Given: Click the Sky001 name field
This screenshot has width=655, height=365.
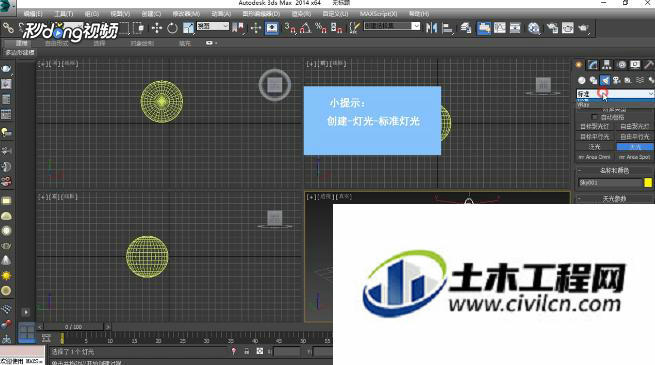Looking at the screenshot, I should click(x=609, y=182).
